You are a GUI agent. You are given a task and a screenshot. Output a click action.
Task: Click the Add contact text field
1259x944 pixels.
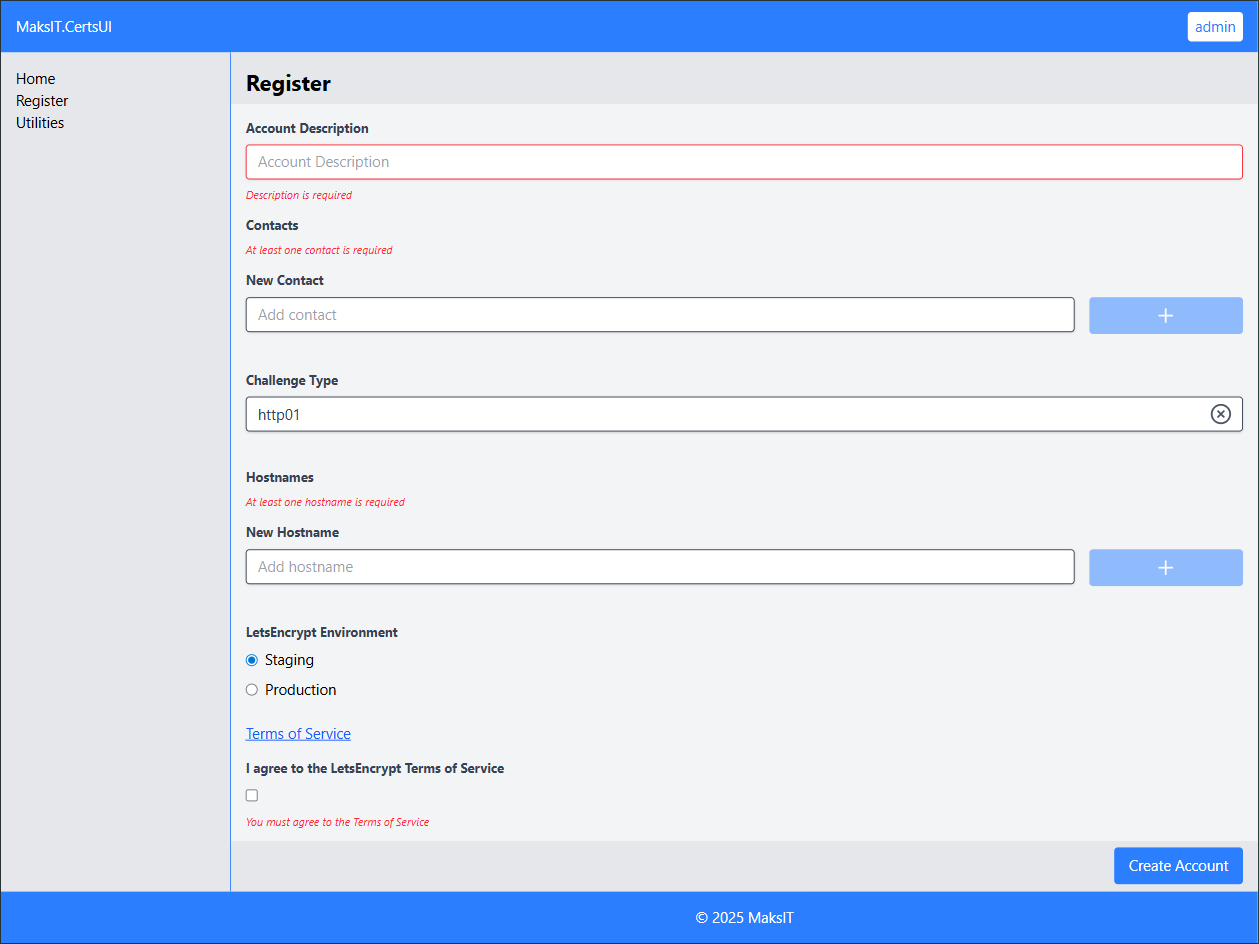point(660,314)
